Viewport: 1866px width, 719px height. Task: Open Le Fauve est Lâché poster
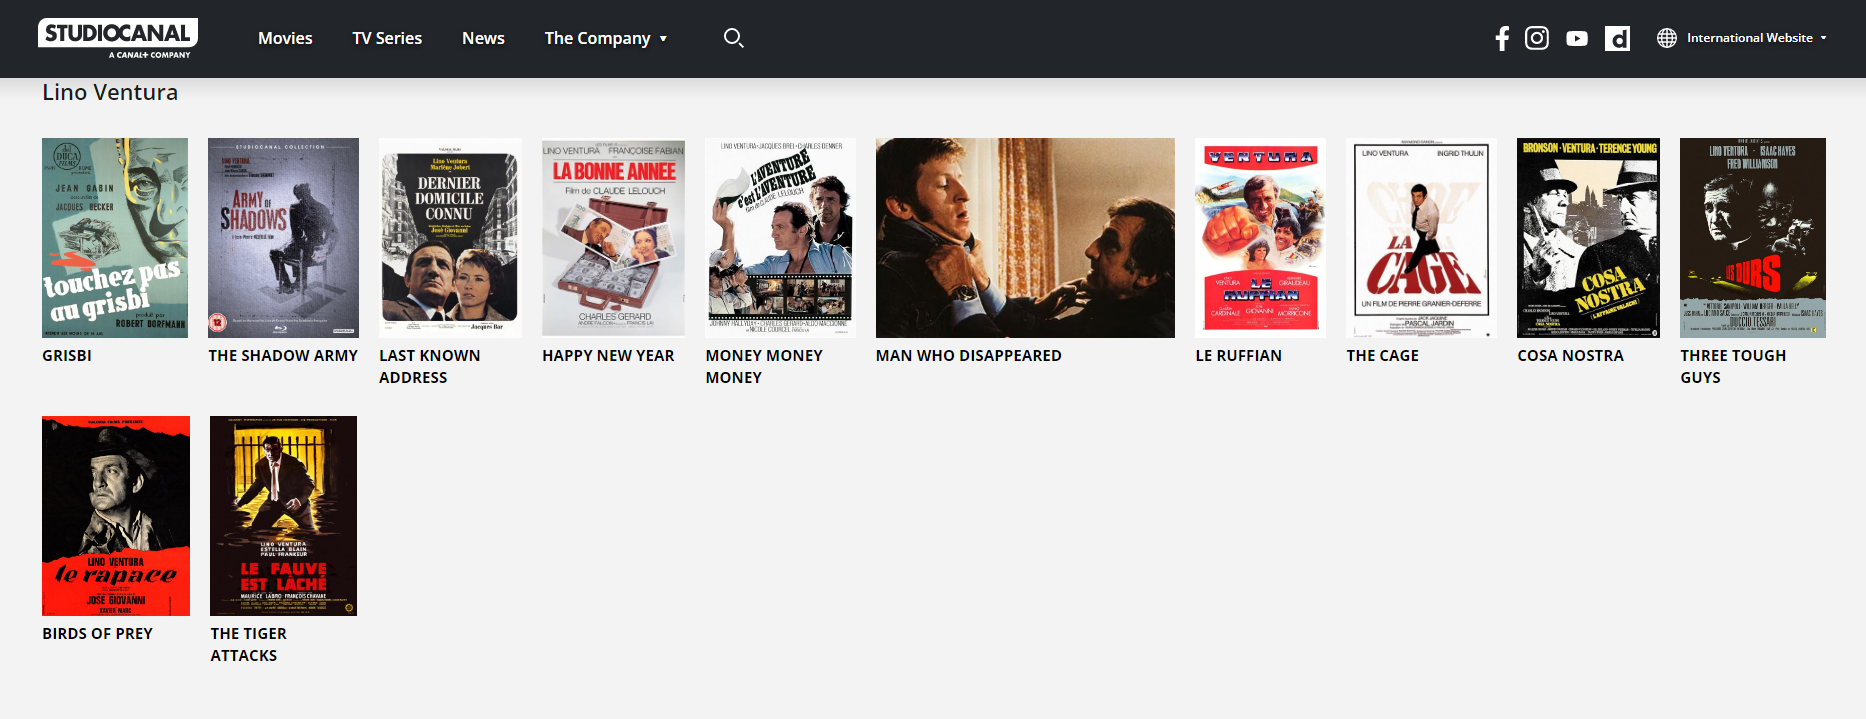click(x=283, y=516)
